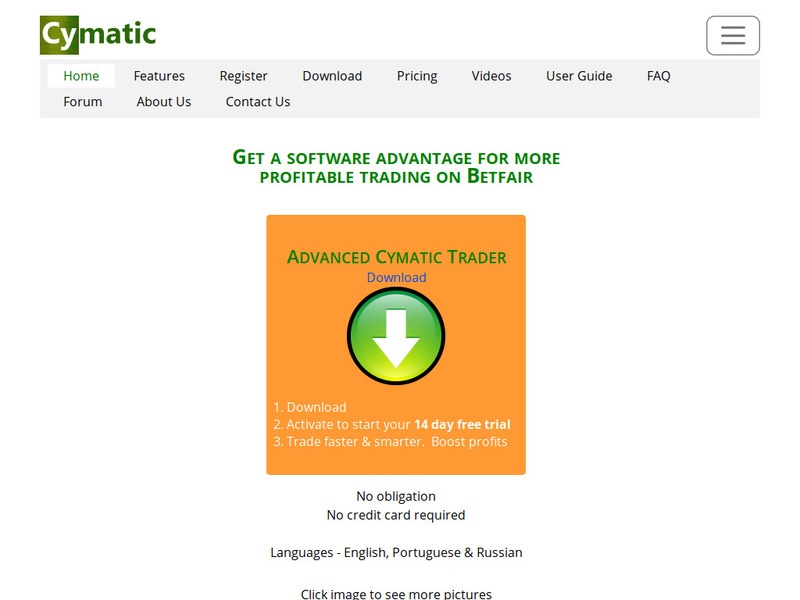
Task: Click the Advanced Cymatic Trader heading
Action: 396,257
